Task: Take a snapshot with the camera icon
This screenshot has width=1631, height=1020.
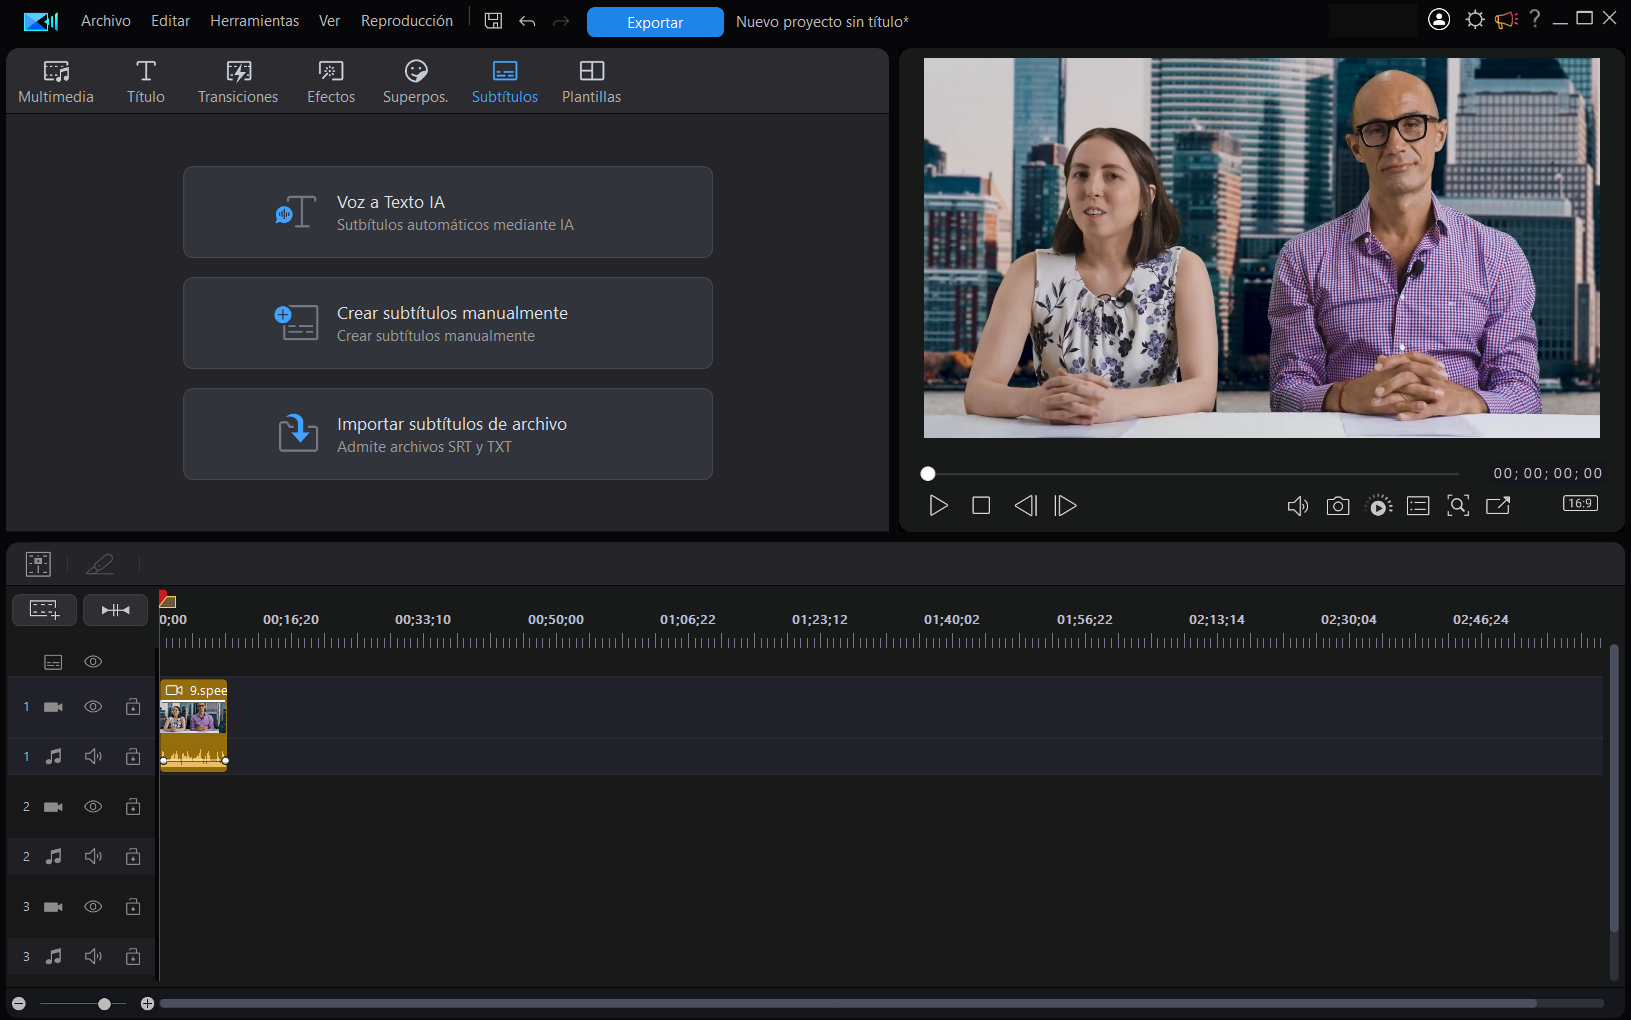Action: 1338,506
